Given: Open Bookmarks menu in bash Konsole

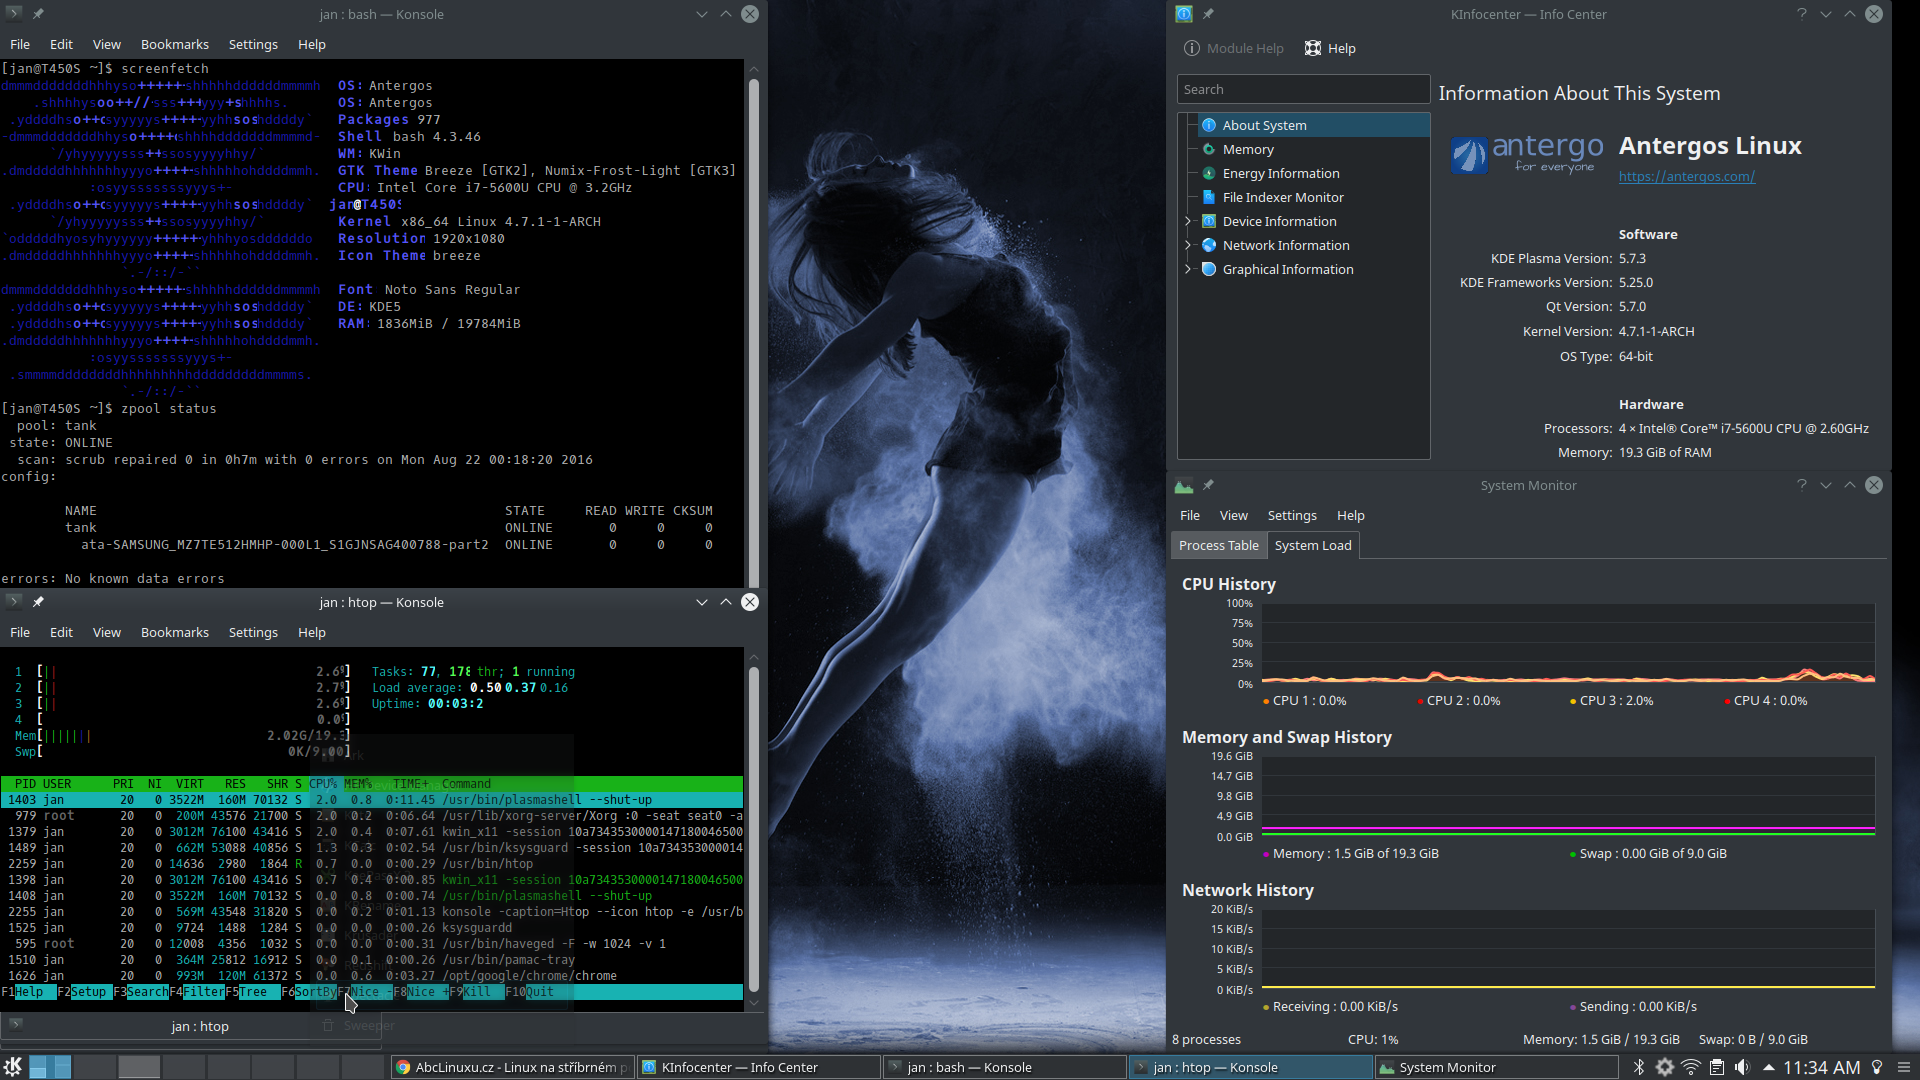Looking at the screenshot, I should (x=175, y=44).
